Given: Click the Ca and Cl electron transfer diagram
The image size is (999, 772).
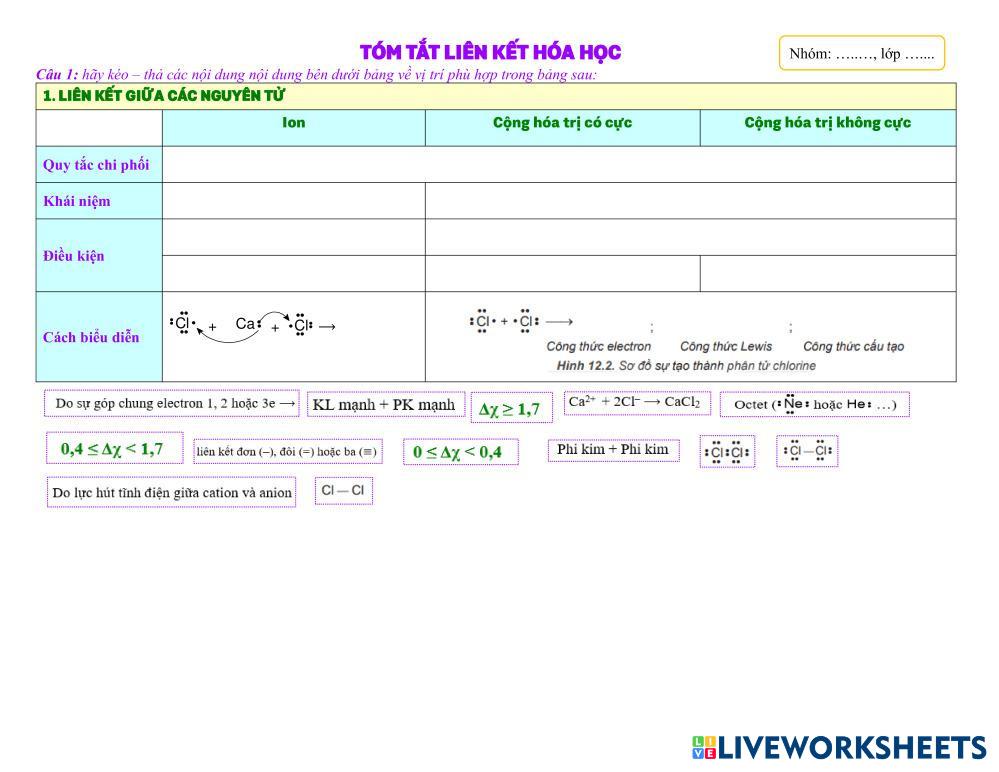Looking at the screenshot, I should [x=254, y=325].
